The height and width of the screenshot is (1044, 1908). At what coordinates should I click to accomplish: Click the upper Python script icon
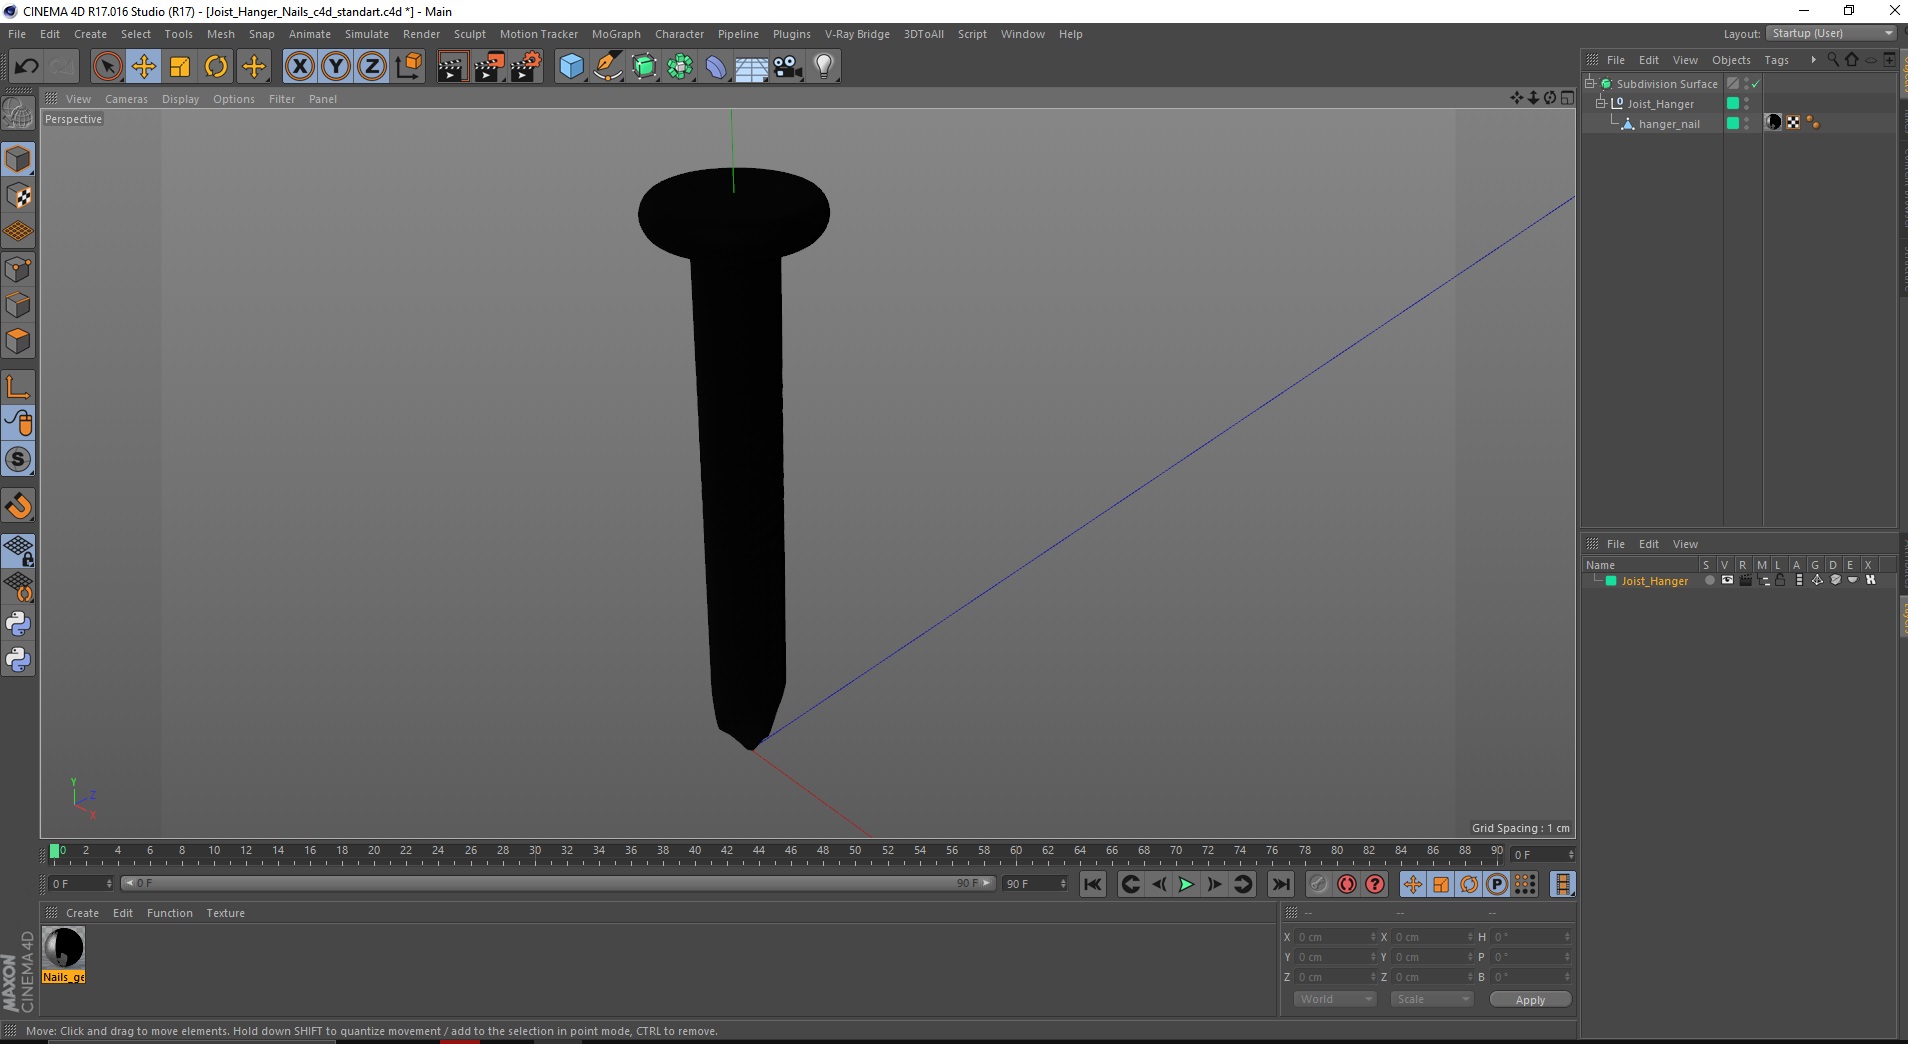(x=18, y=624)
